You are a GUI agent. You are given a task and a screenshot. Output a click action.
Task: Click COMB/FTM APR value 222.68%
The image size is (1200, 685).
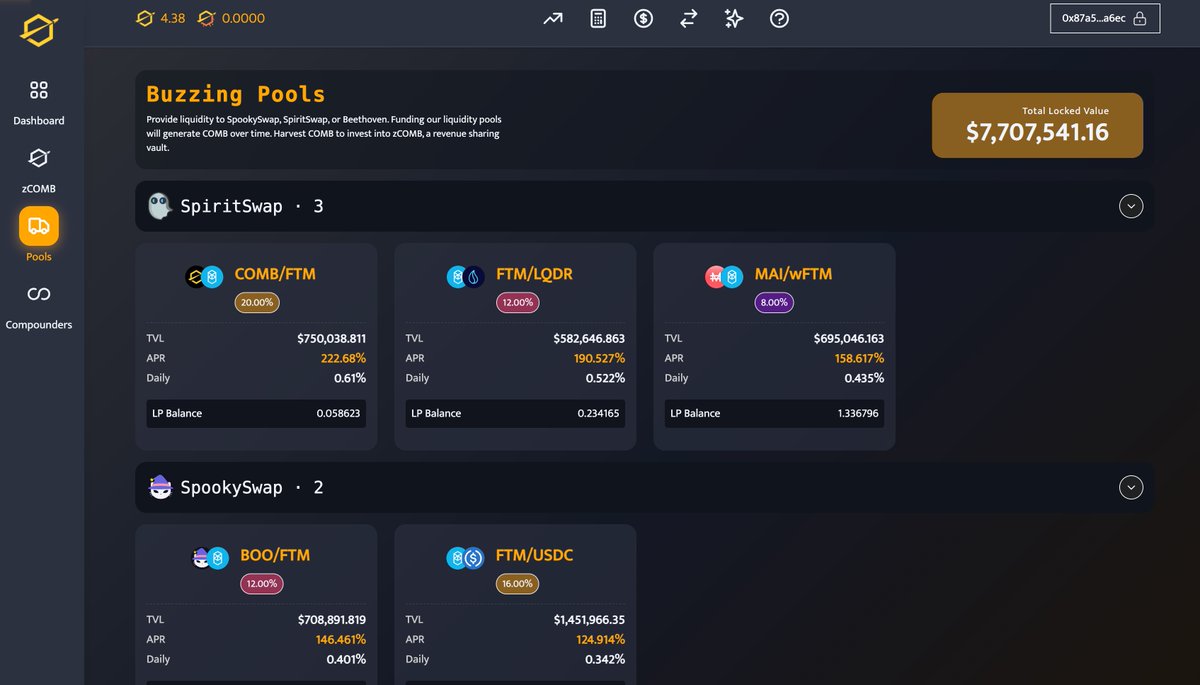[x=343, y=358]
